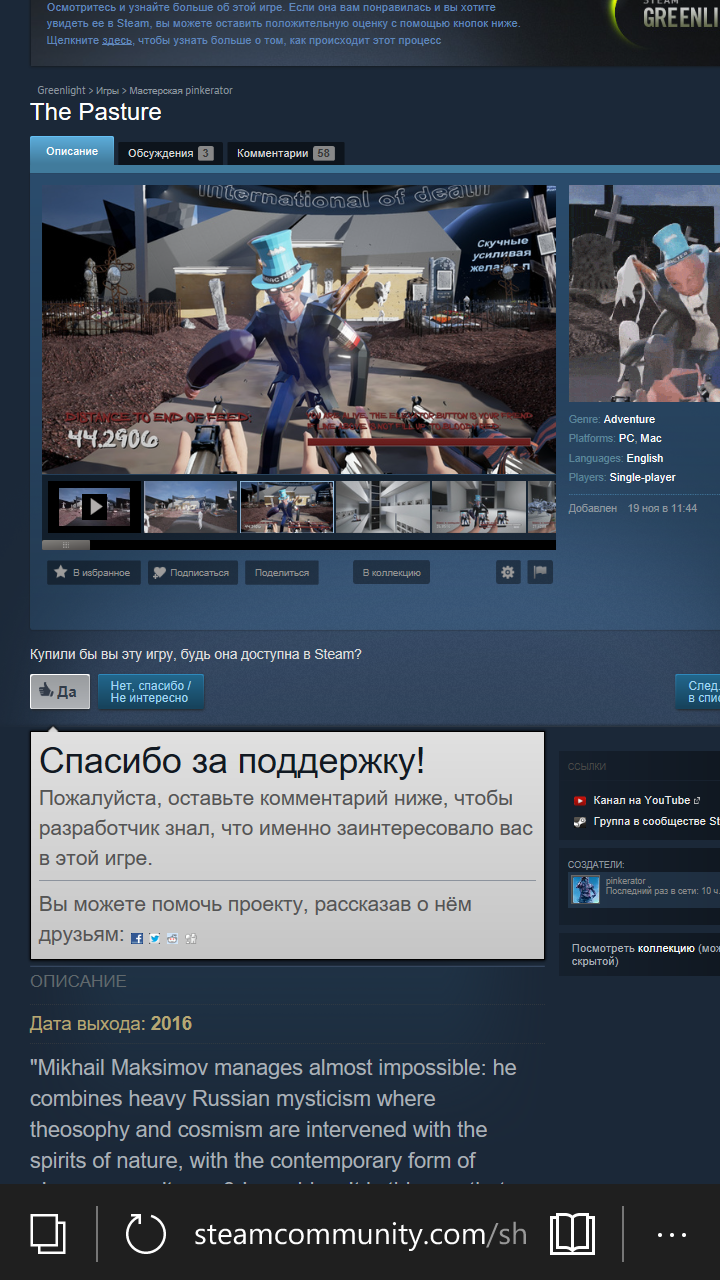Add to favorites with В избранное
This screenshot has width=720, height=1280.
[93, 572]
